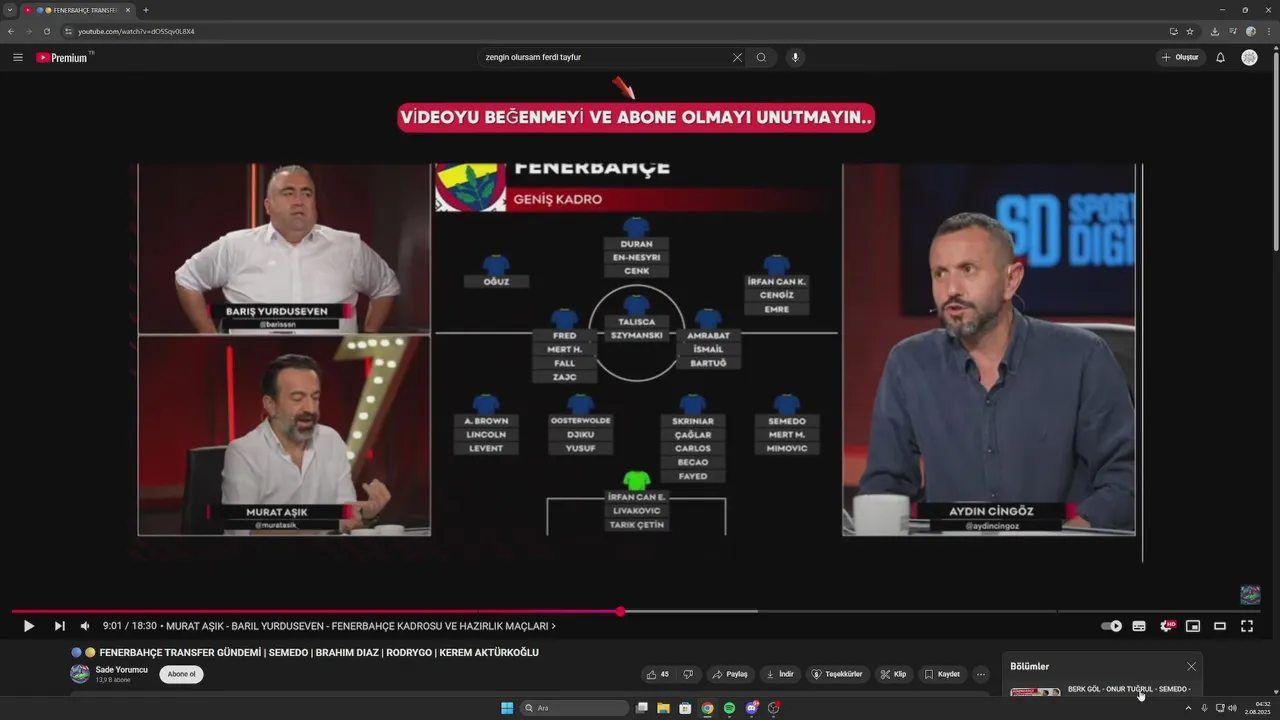Go back in browser
Viewport: 1280px width, 720px height.
pos(11,31)
